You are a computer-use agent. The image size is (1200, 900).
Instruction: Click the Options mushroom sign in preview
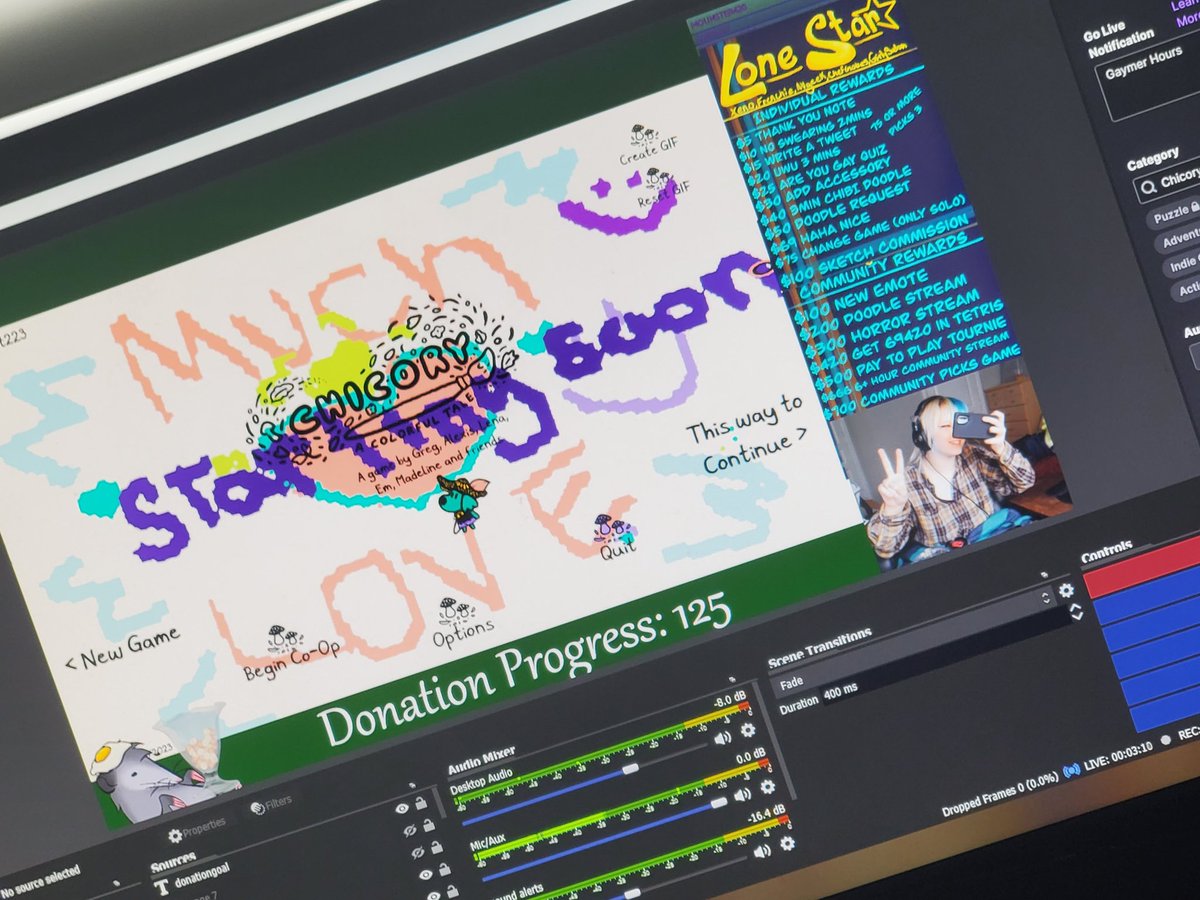(460, 623)
